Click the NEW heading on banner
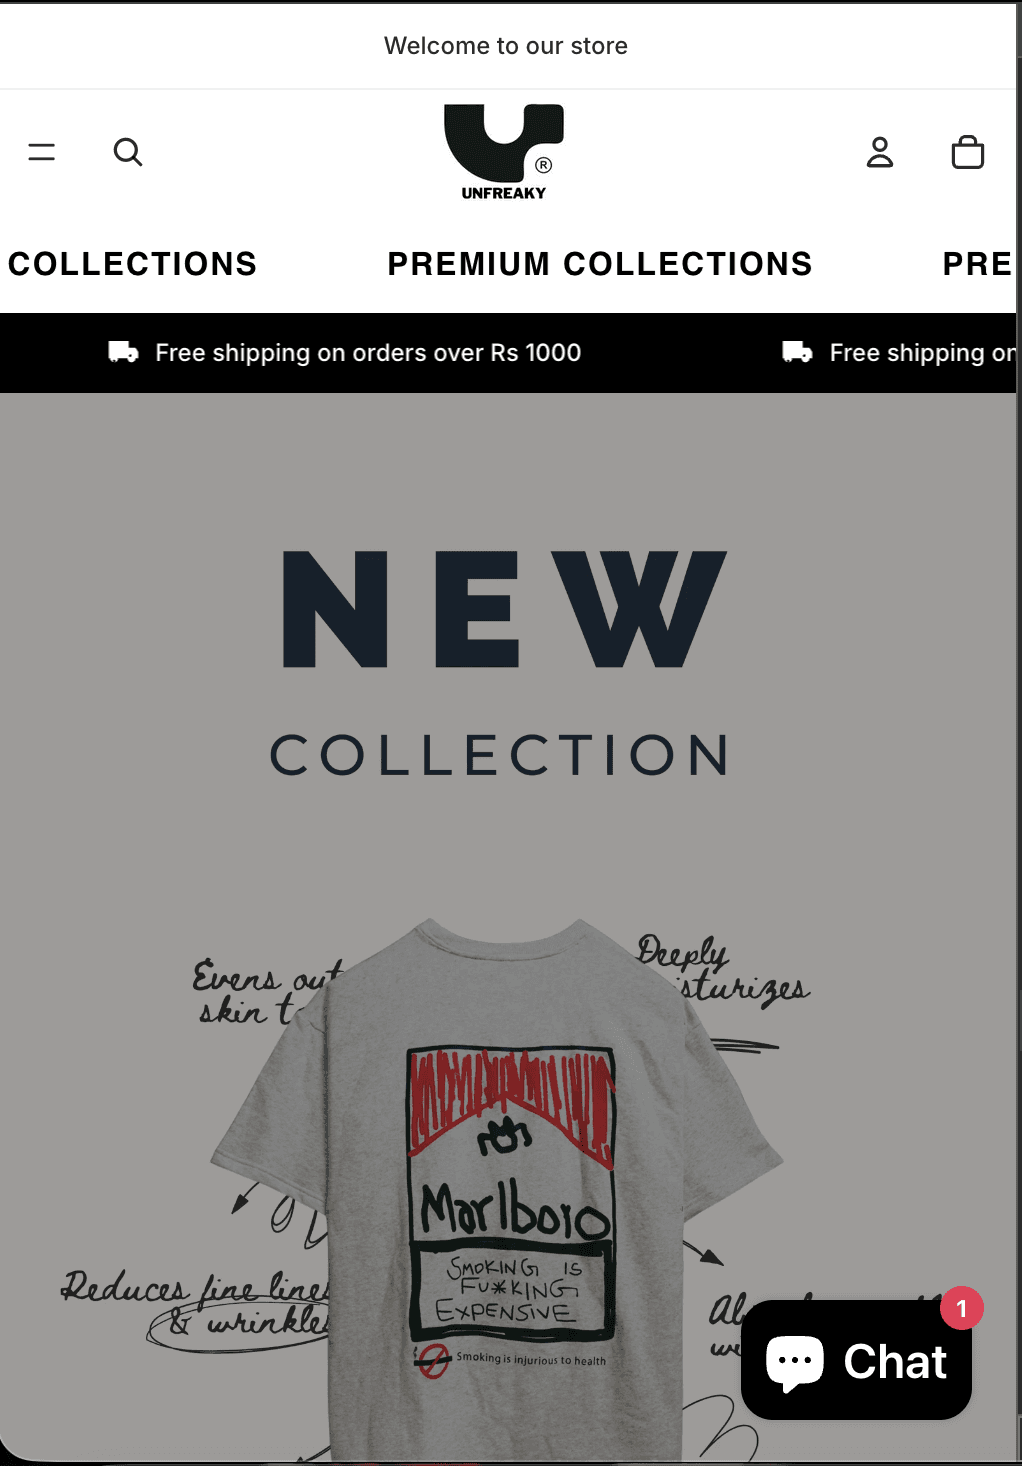This screenshot has height=1466, width=1022. coord(504,609)
